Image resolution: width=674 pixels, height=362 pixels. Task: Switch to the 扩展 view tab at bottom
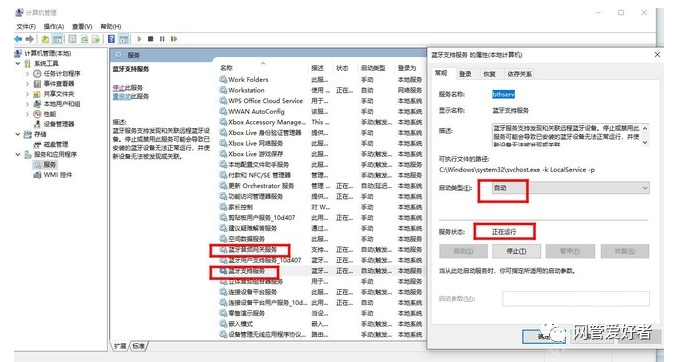(120, 346)
